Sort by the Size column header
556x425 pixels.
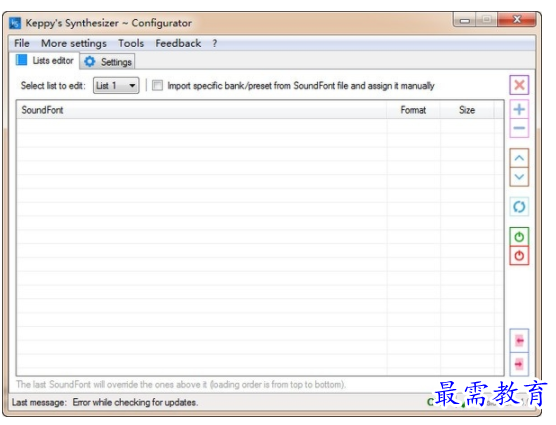click(x=467, y=110)
